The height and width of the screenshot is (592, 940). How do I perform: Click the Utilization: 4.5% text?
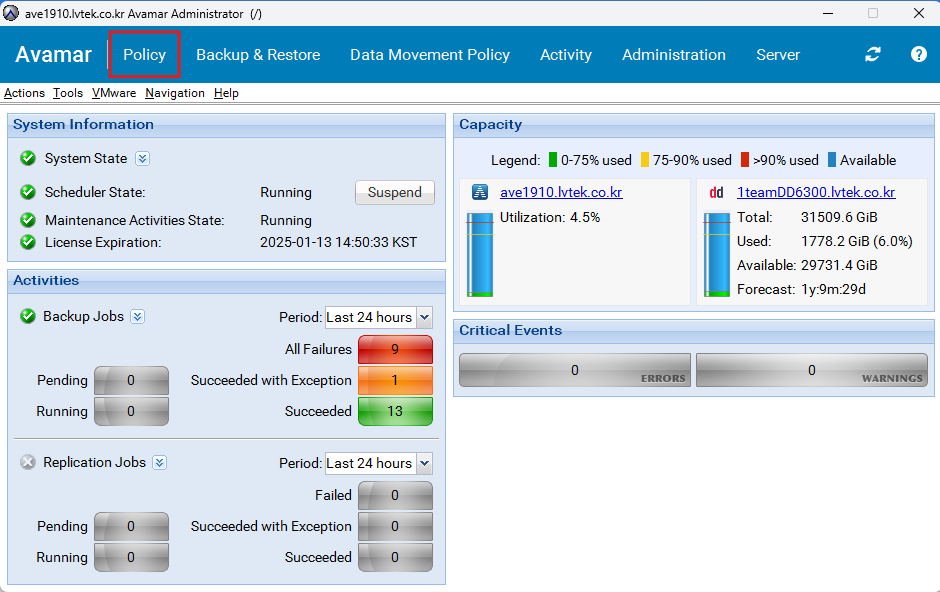[x=550, y=218]
